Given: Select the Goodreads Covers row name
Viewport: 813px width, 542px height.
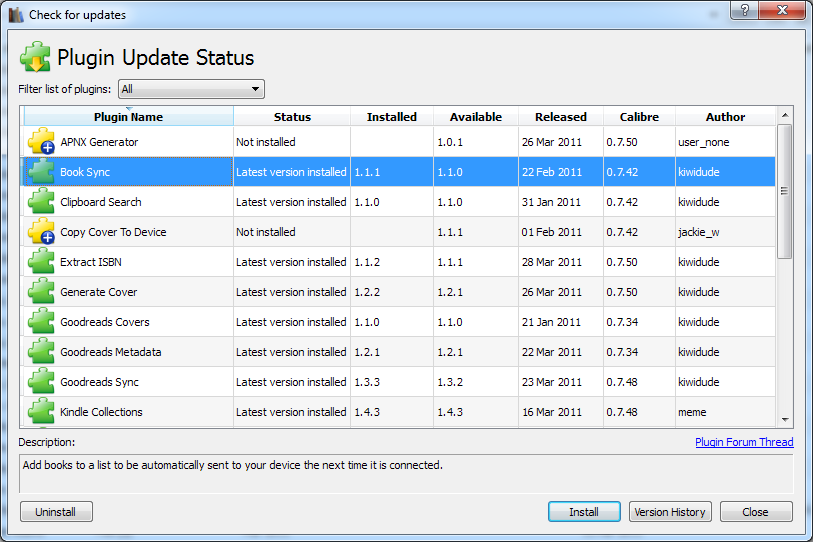Looking at the screenshot, I should pyautogui.click(x=105, y=323).
